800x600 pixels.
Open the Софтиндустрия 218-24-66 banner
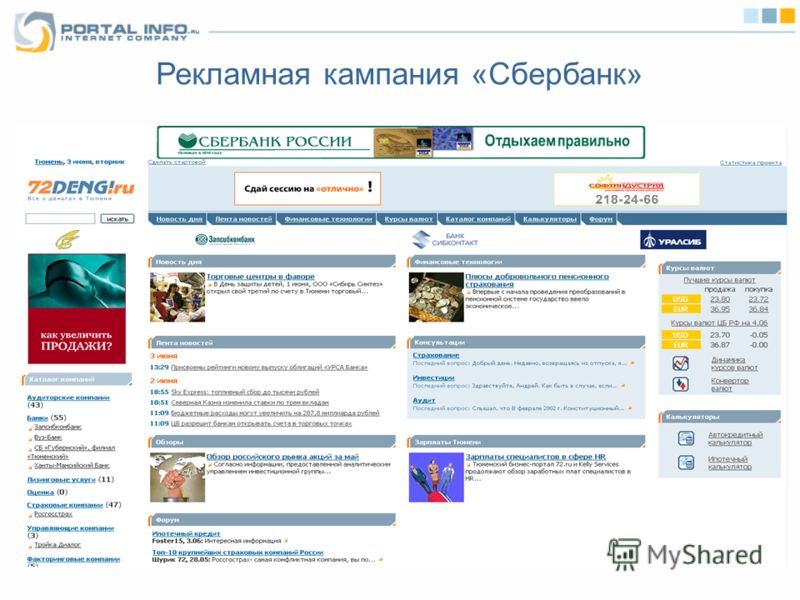[x=627, y=189]
